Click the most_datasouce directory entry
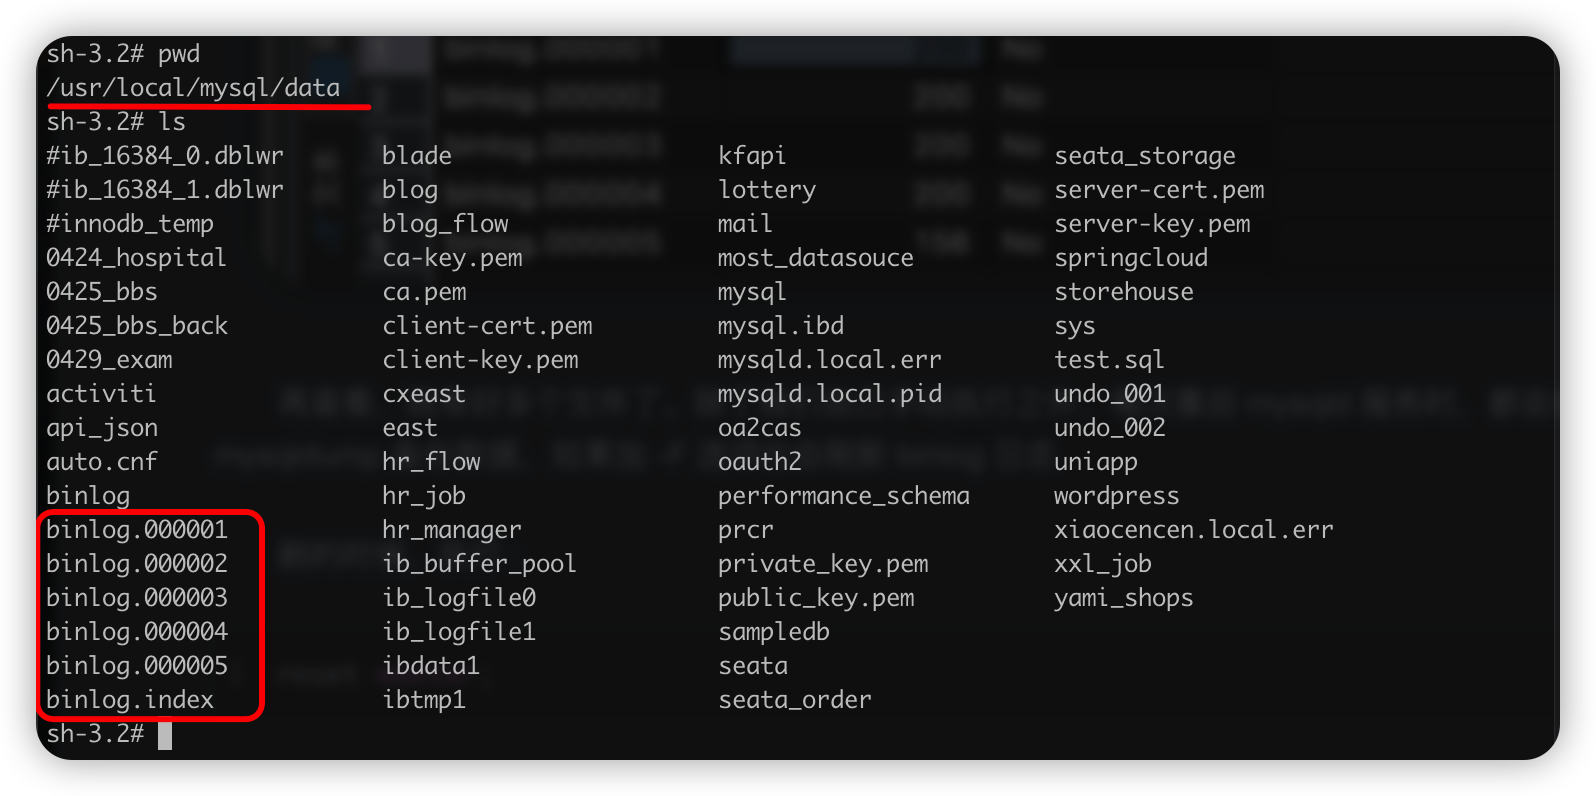Image resolution: width=1596 pixels, height=796 pixels. coord(815,258)
